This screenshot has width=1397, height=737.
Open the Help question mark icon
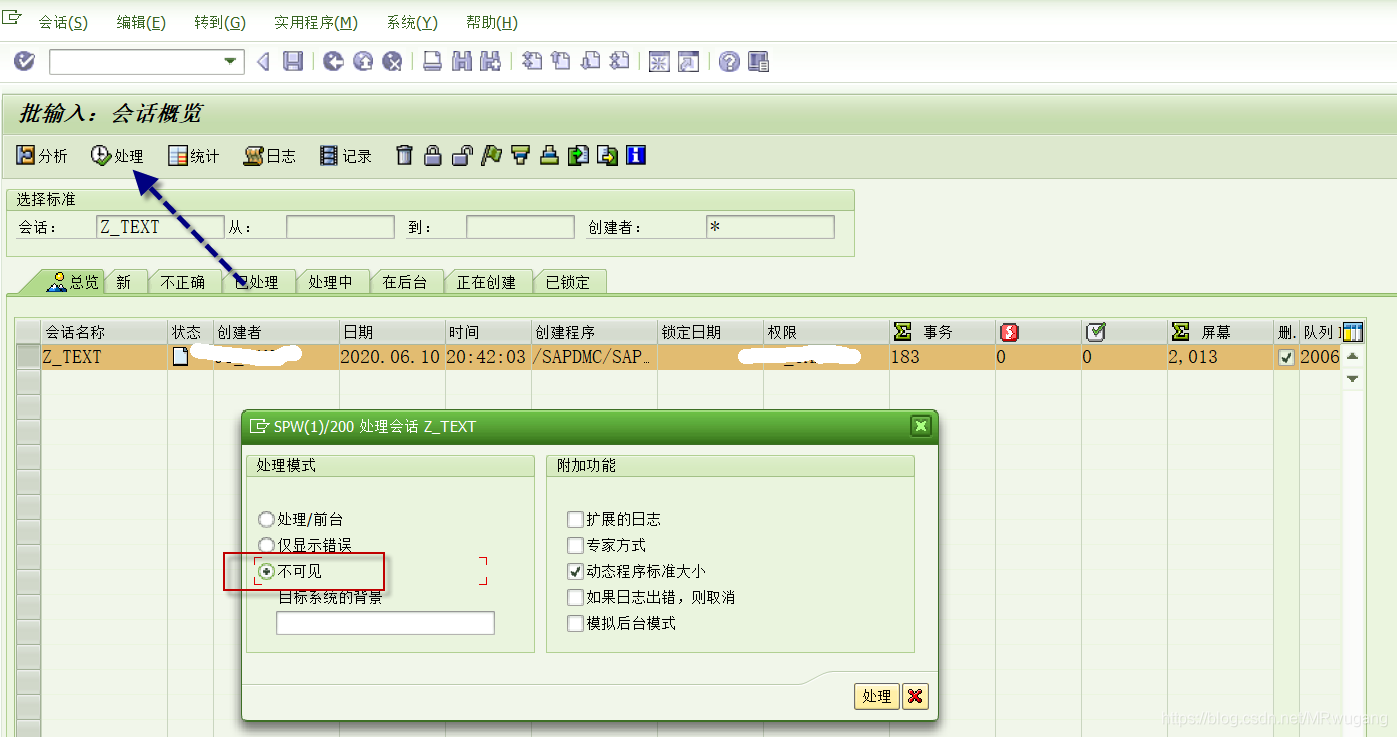coord(729,62)
